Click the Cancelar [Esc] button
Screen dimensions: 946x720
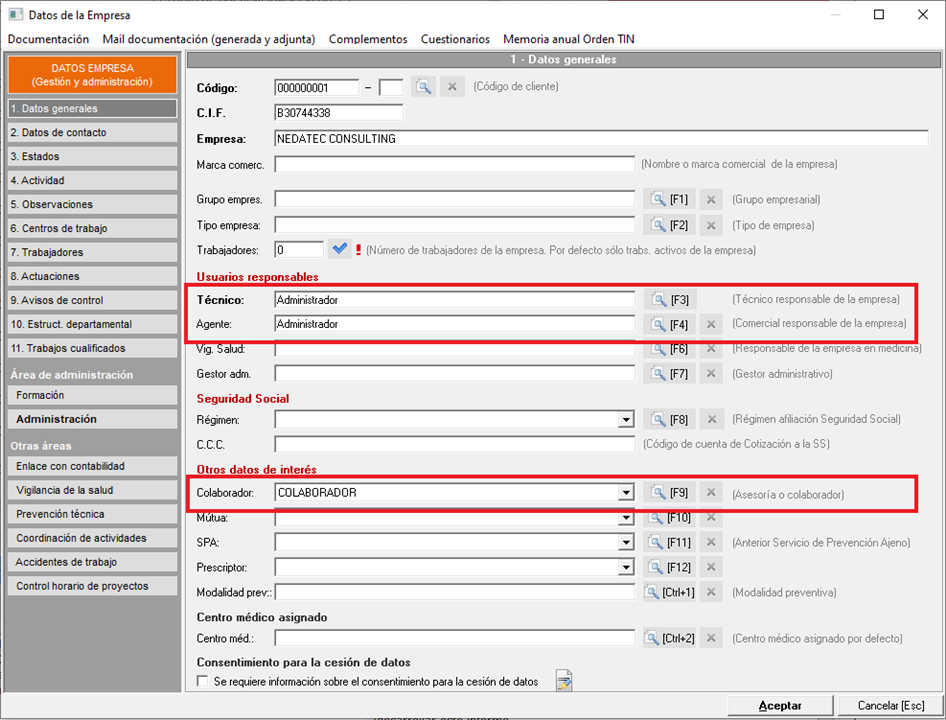tap(884, 705)
